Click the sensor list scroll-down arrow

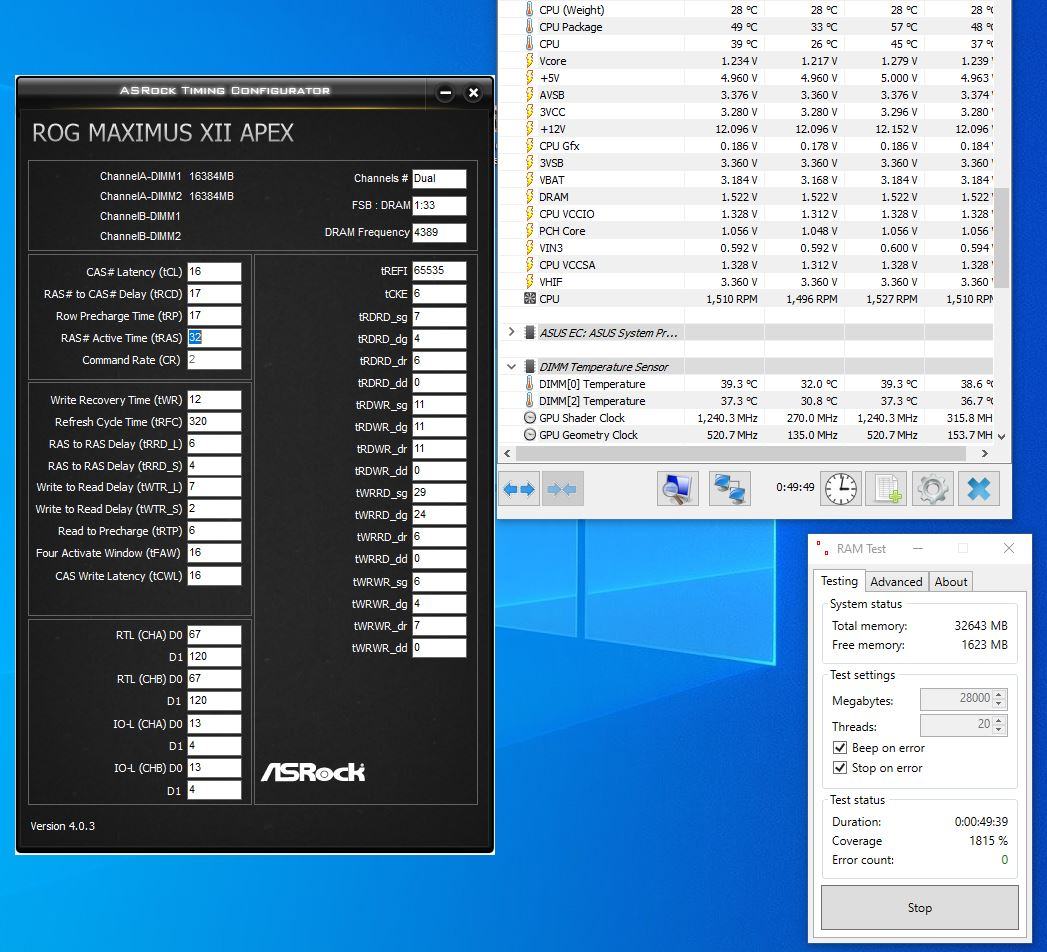(x=1002, y=436)
